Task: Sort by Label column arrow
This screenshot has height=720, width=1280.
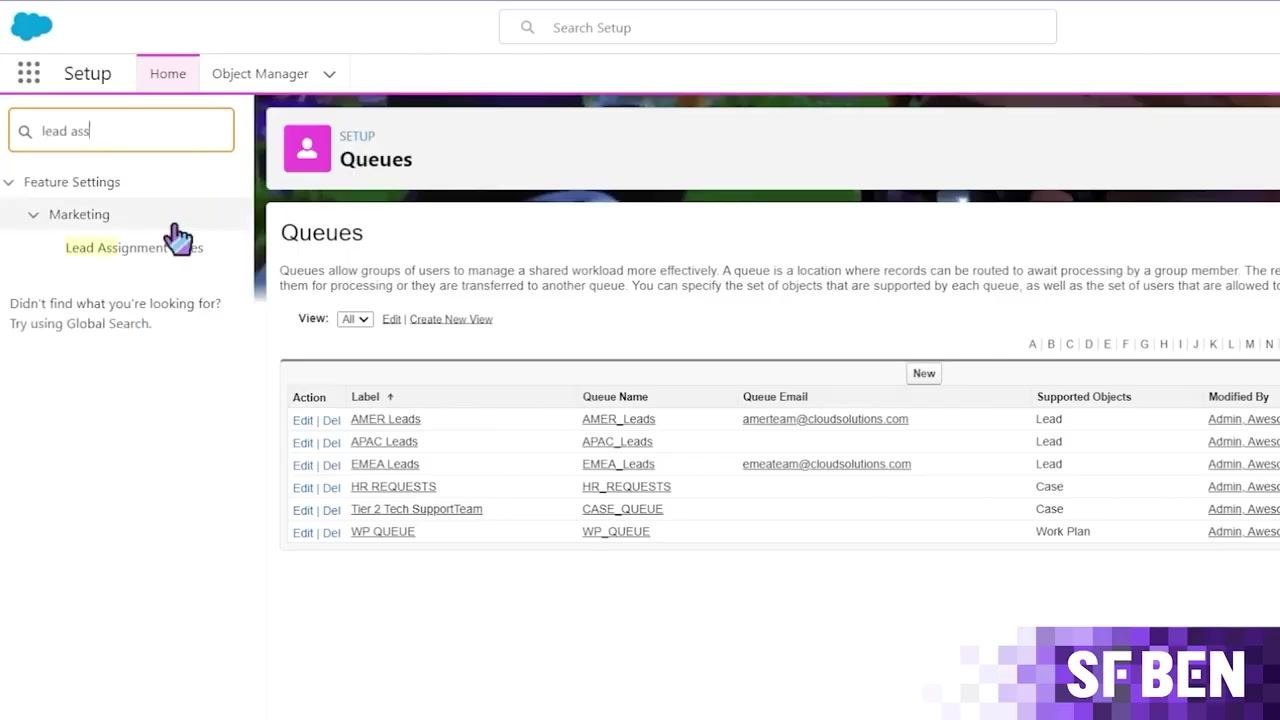Action: click(390, 397)
